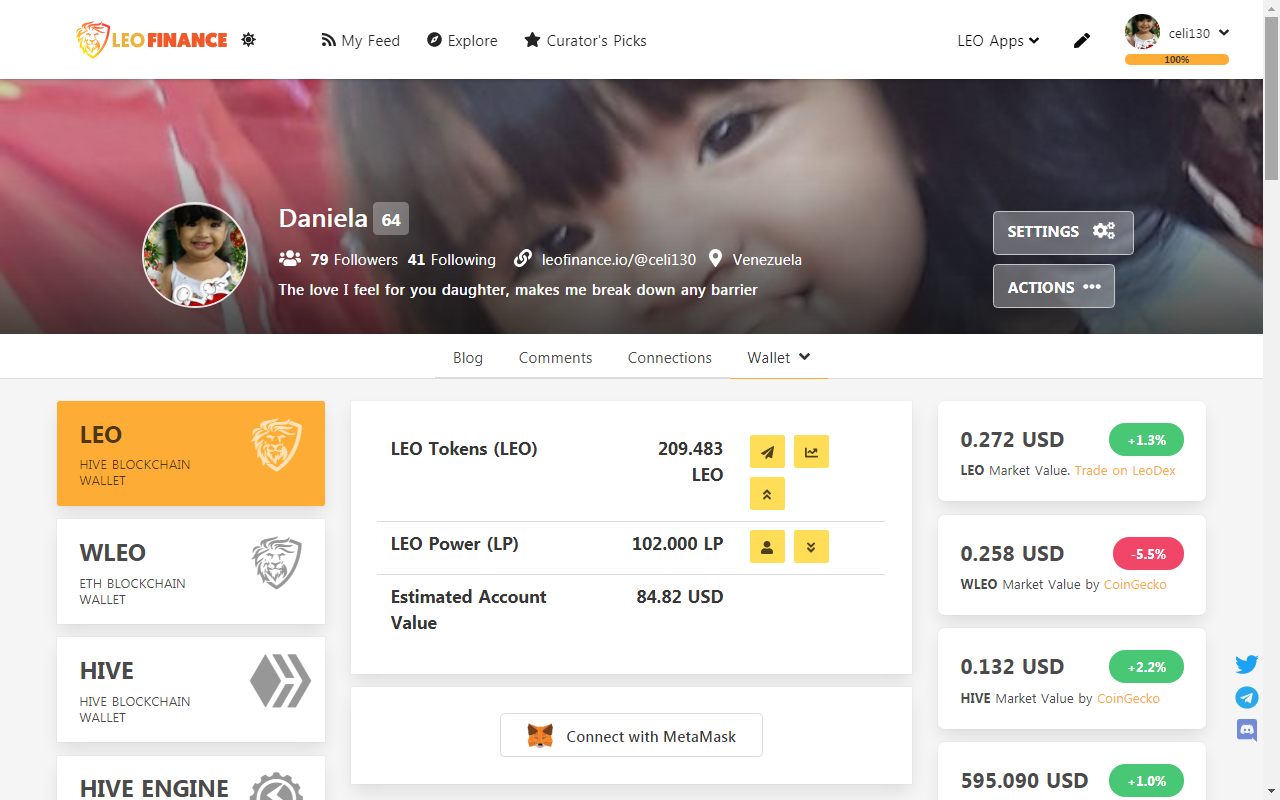Go to the Explore page
This screenshot has height=800, width=1280.
tap(462, 40)
